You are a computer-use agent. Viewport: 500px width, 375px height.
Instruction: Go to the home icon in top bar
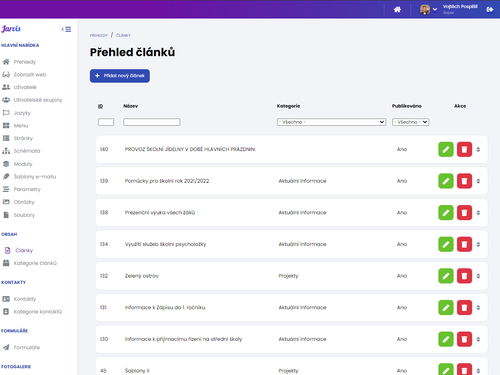point(397,10)
